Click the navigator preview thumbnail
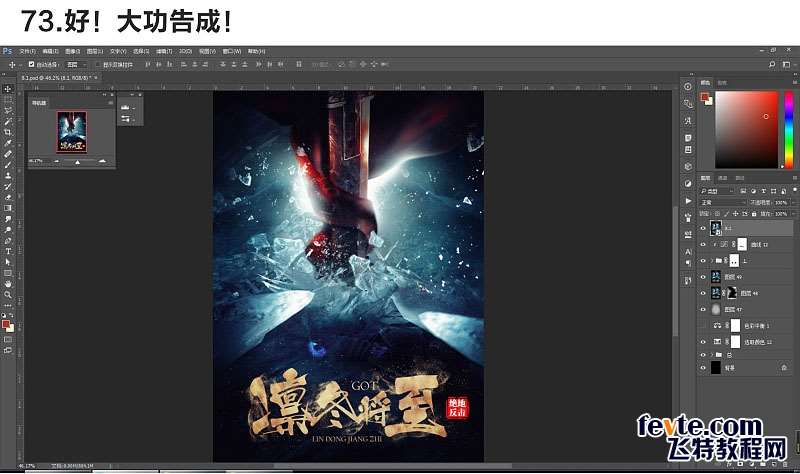The height and width of the screenshot is (474, 800). point(72,132)
